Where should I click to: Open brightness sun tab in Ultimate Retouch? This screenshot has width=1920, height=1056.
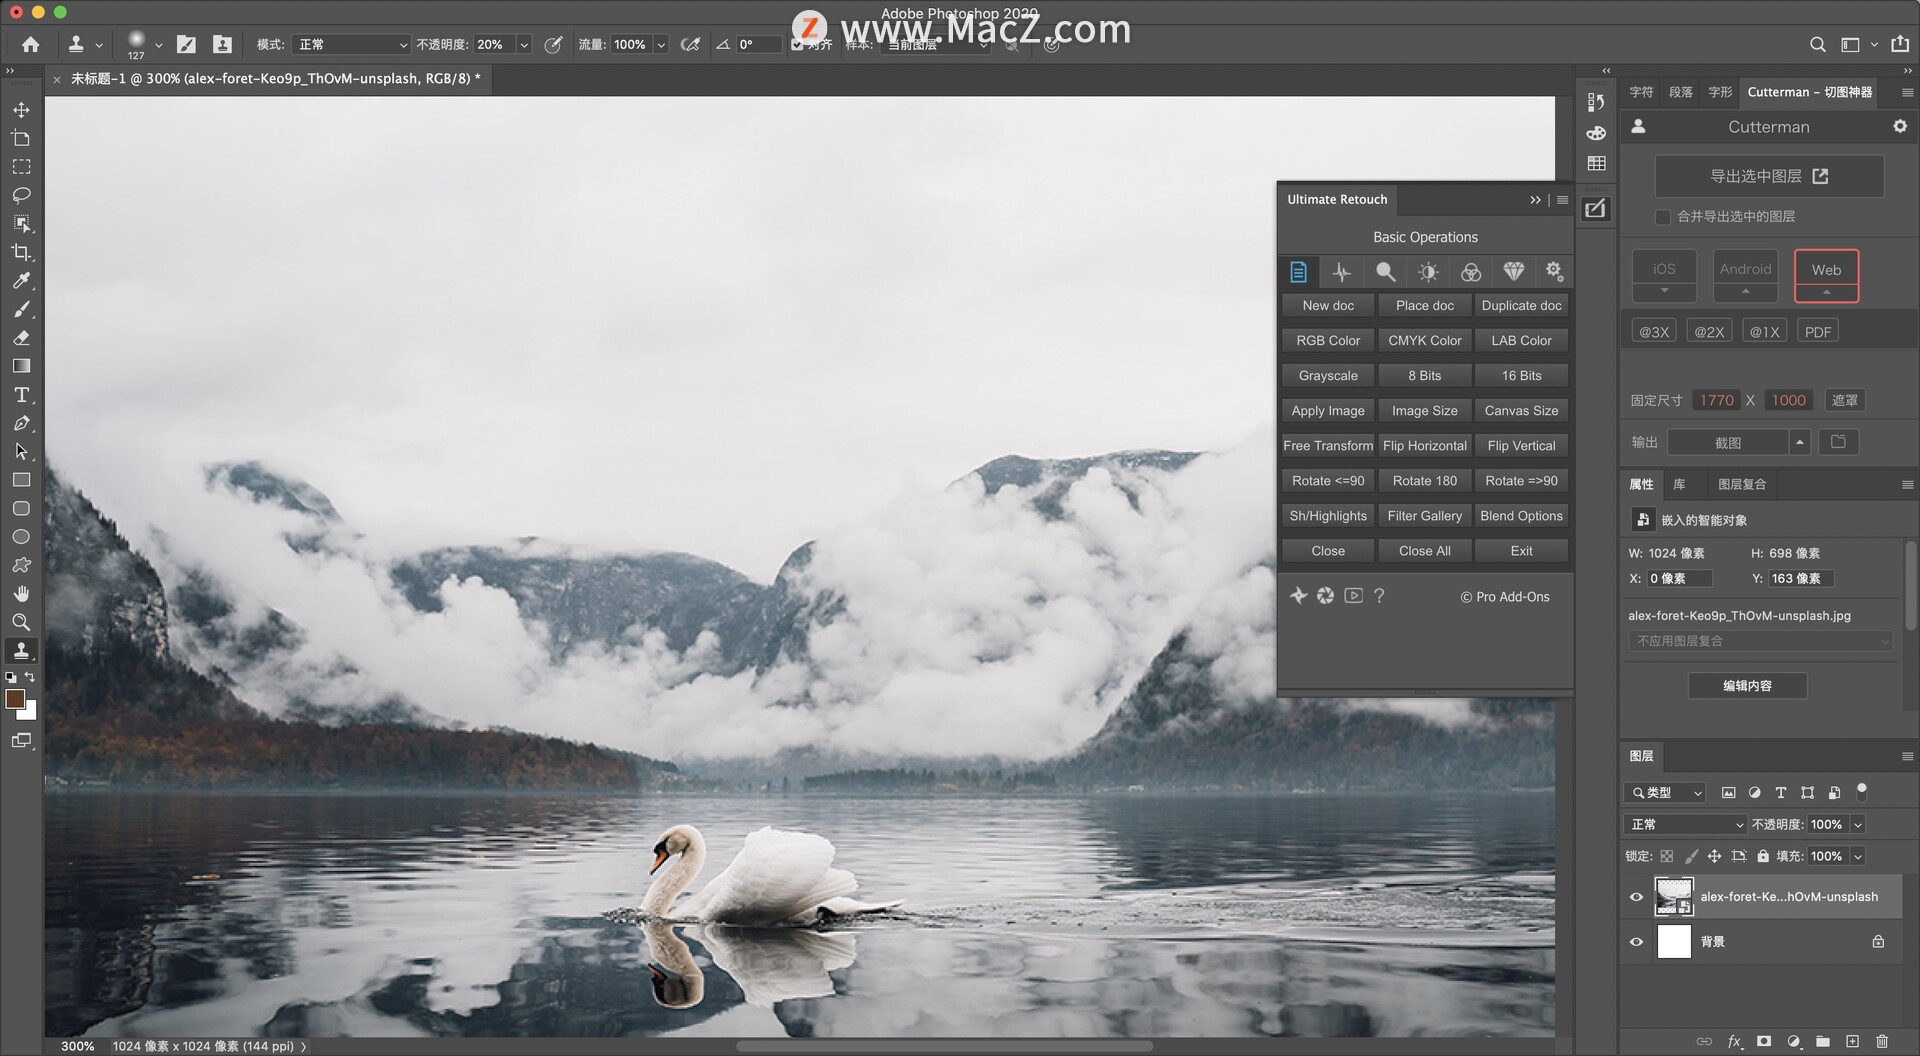coord(1428,271)
